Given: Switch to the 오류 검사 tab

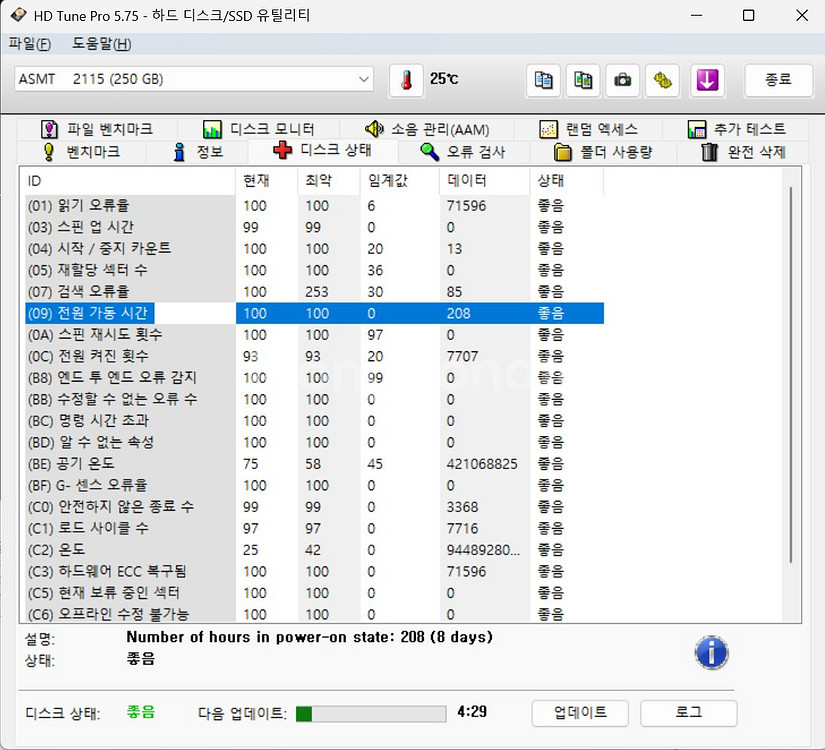Looking at the screenshot, I should (463, 152).
